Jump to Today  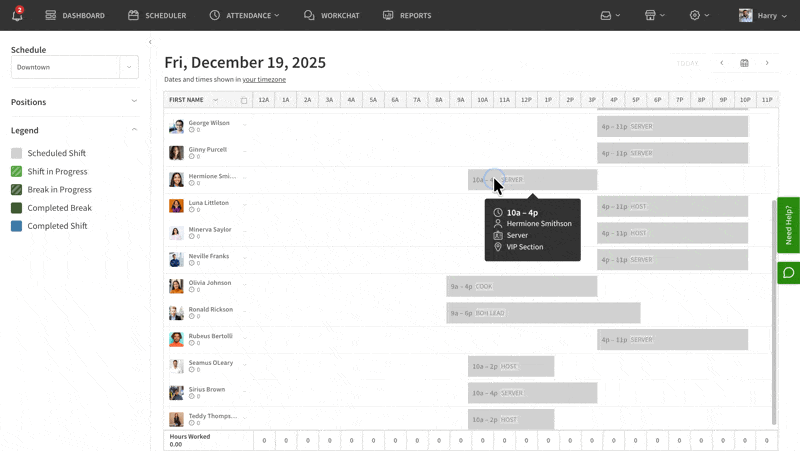(x=687, y=63)
